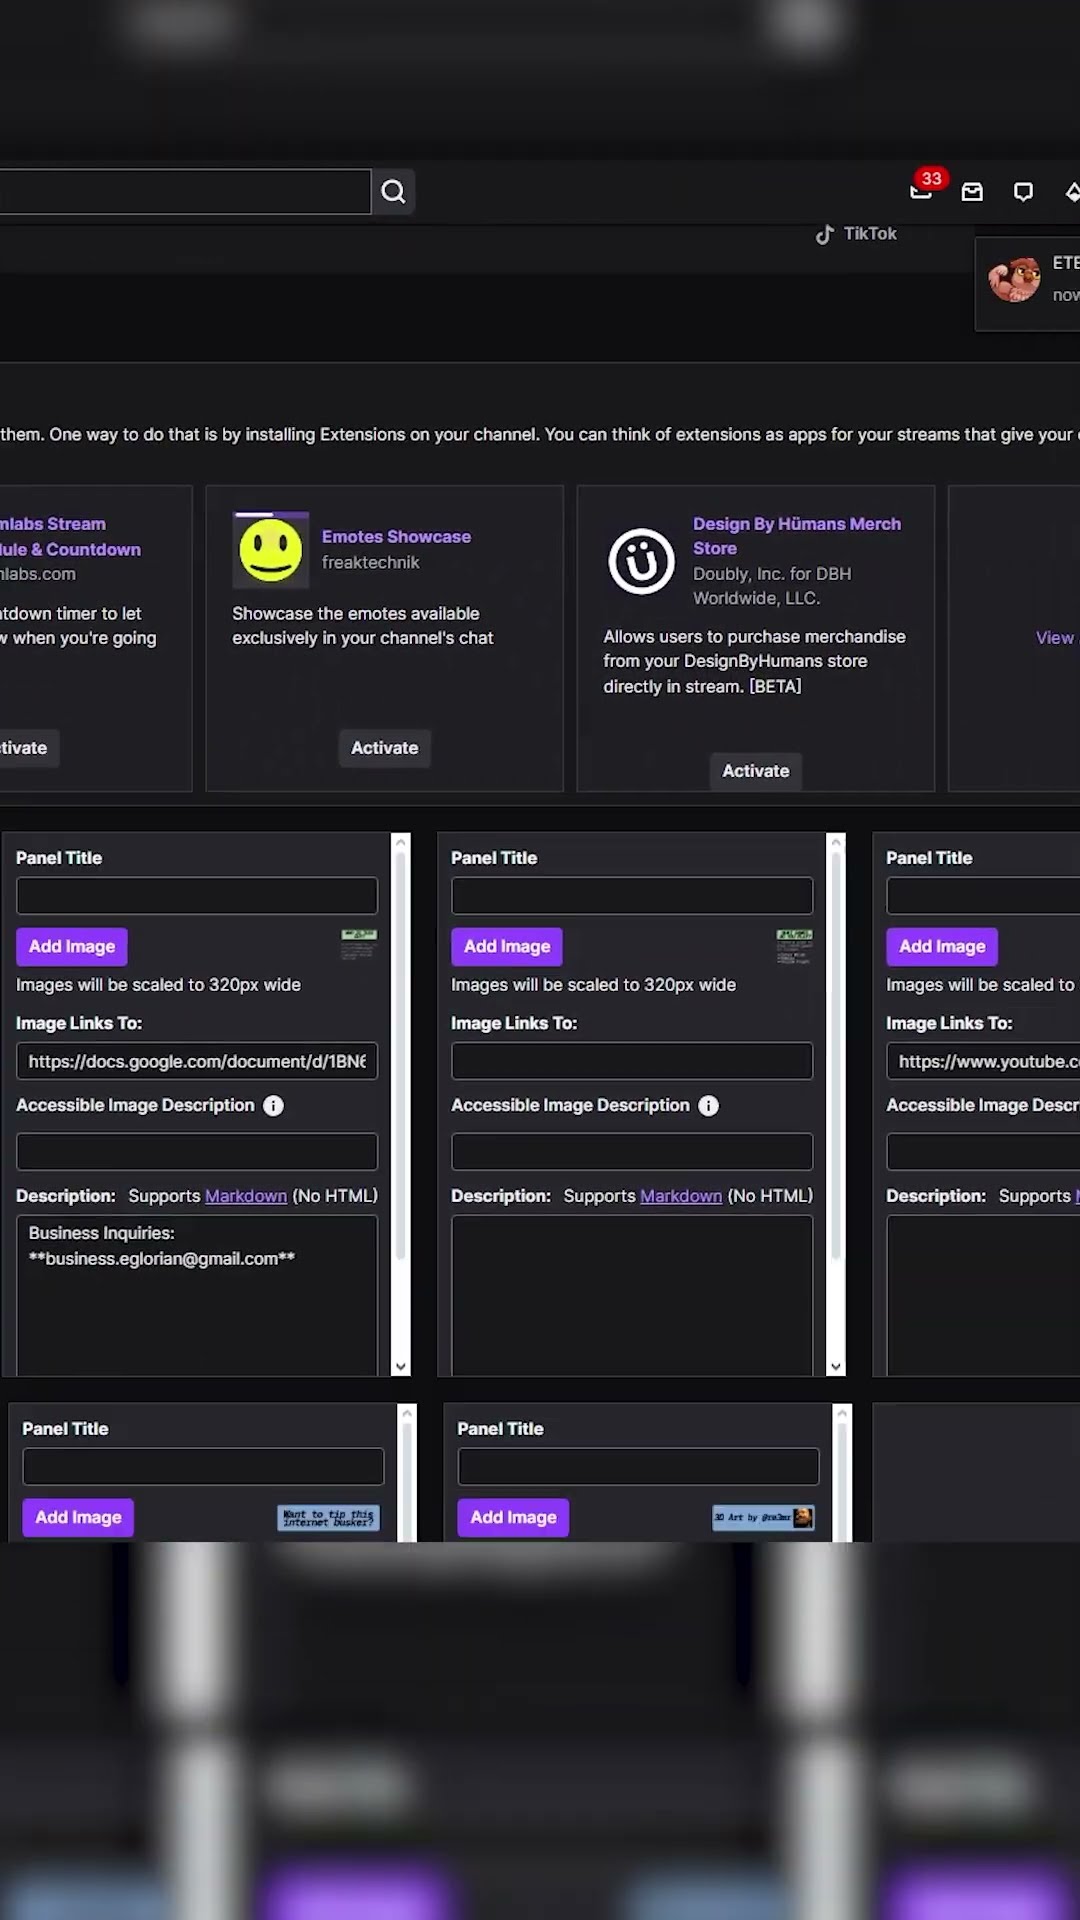Focus Panel Title field of middle empty panel
This screenshot has height=1920, width=1080.
[632, 896]
